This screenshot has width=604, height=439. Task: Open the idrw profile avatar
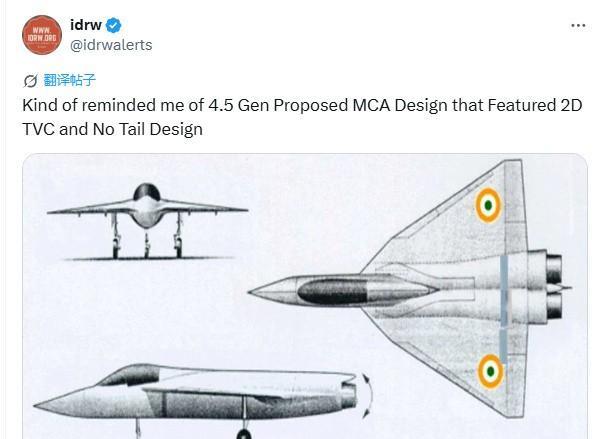click(42, 35)
